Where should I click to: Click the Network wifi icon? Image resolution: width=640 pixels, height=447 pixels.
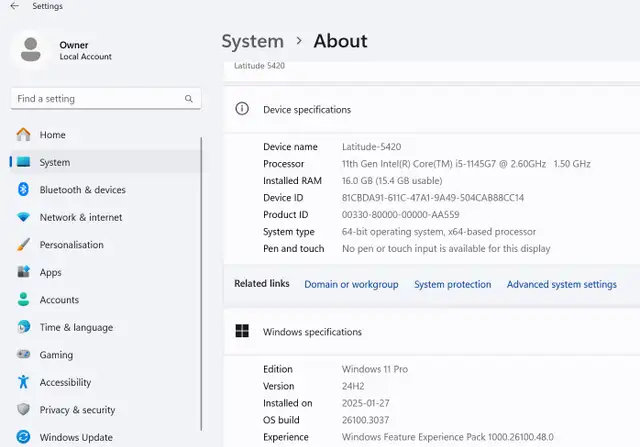tap(23, 217)
